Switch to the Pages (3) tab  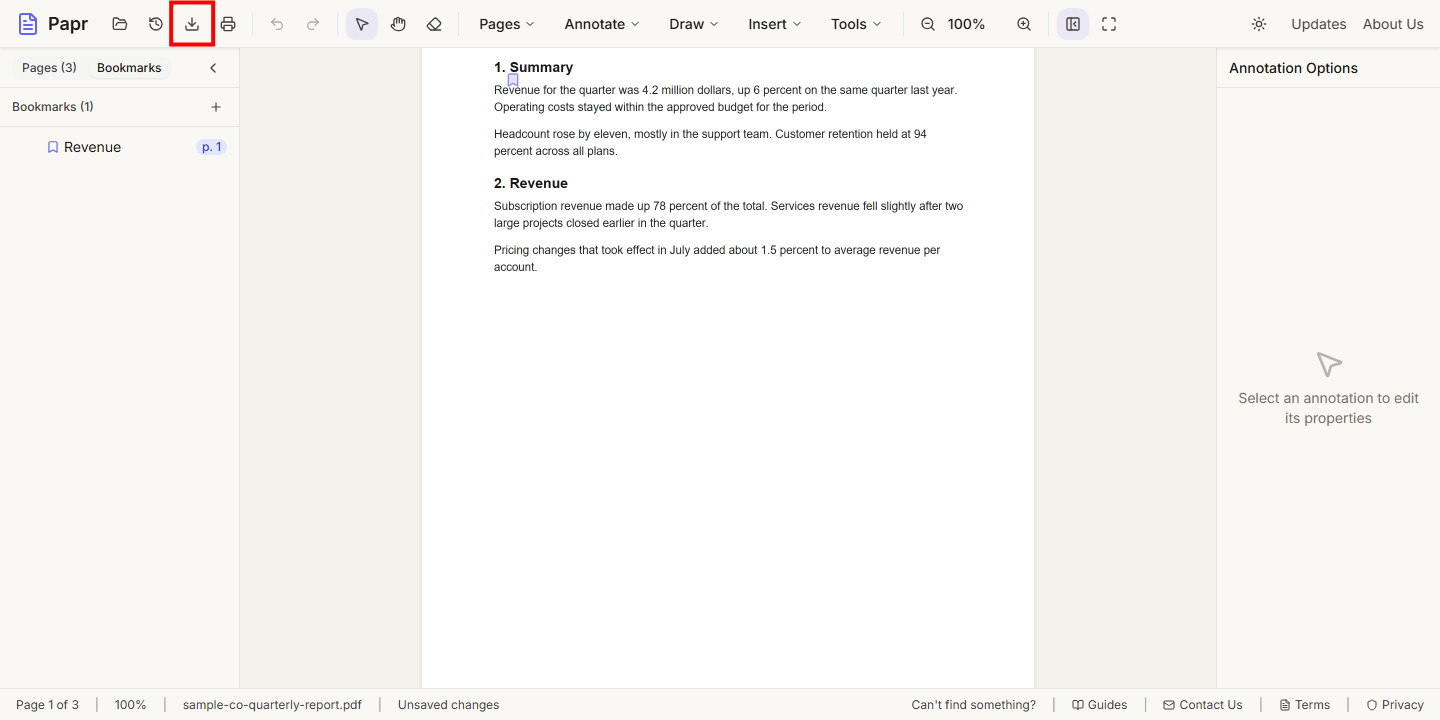(x=49, y=68)
